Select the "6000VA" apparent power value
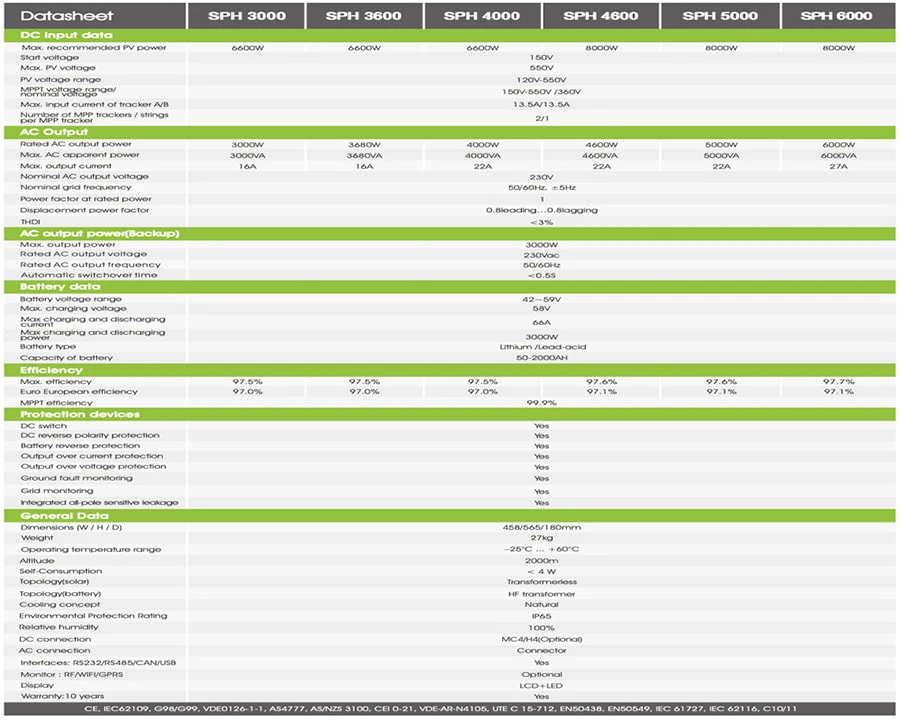 pos(838,156)
